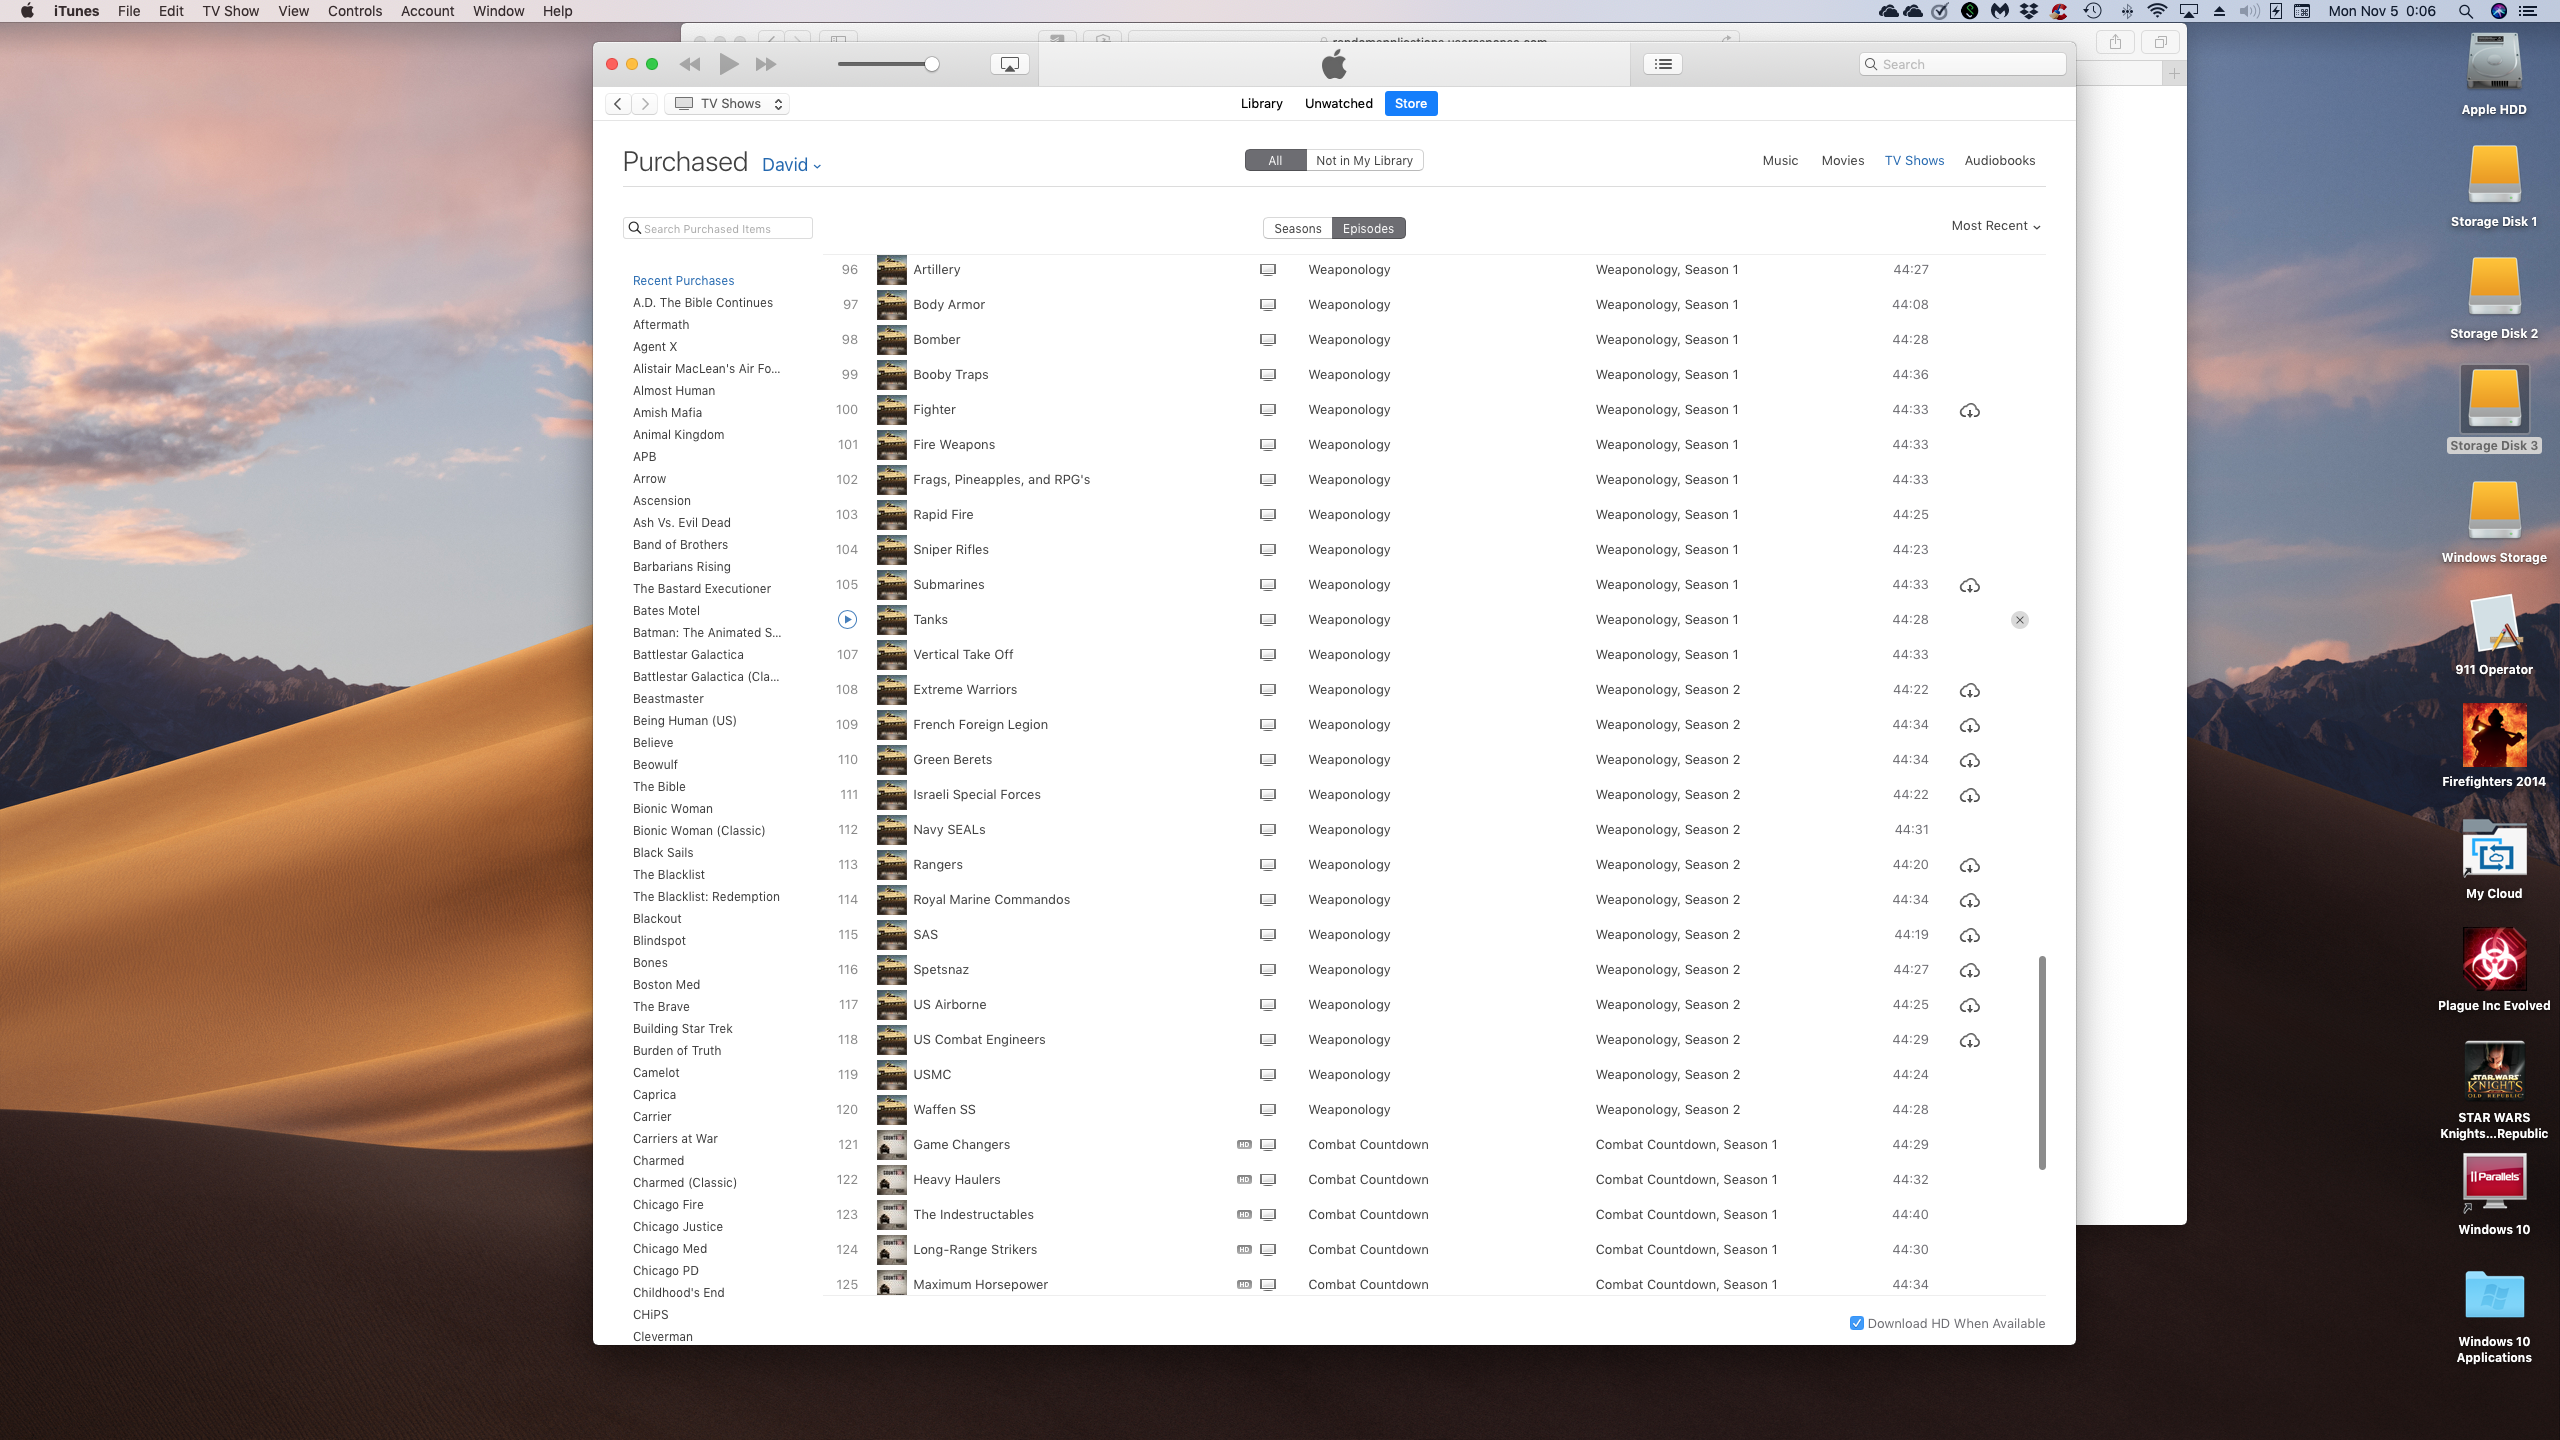Cancel the Tanks download with X icon

click(2019, 620)
